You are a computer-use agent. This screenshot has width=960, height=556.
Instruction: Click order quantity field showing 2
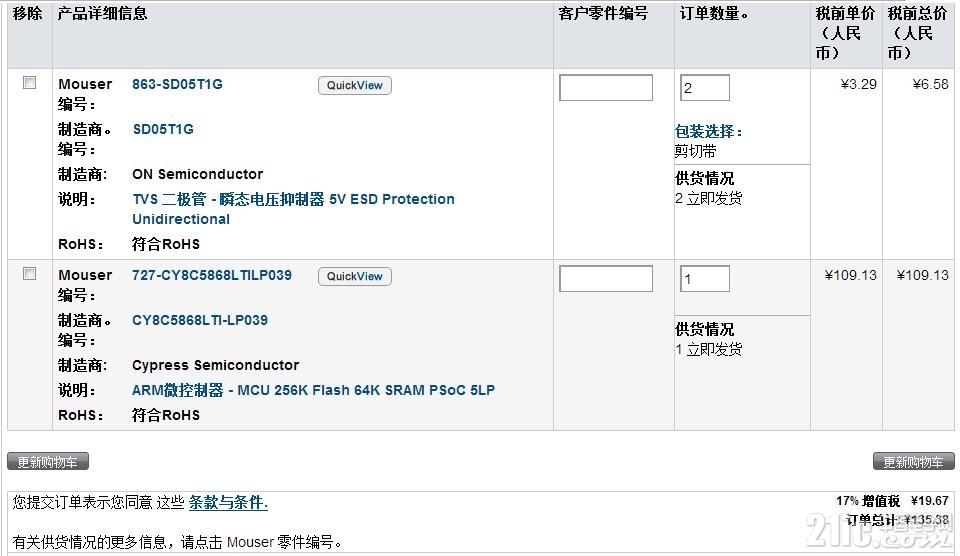tap(705, 88)
